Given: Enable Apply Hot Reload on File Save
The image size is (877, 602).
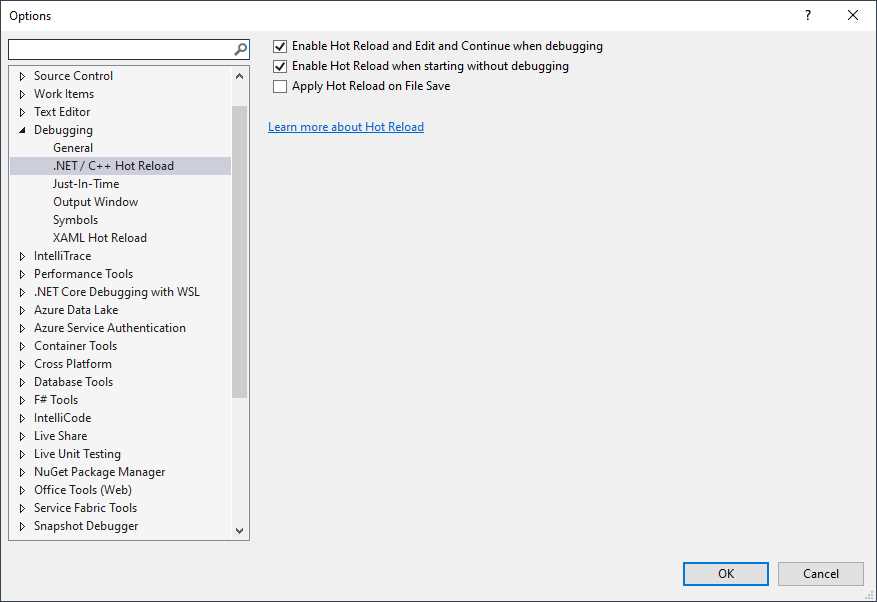Looking at the screenshot, I should pyautogui.click(x=280, y=86).
